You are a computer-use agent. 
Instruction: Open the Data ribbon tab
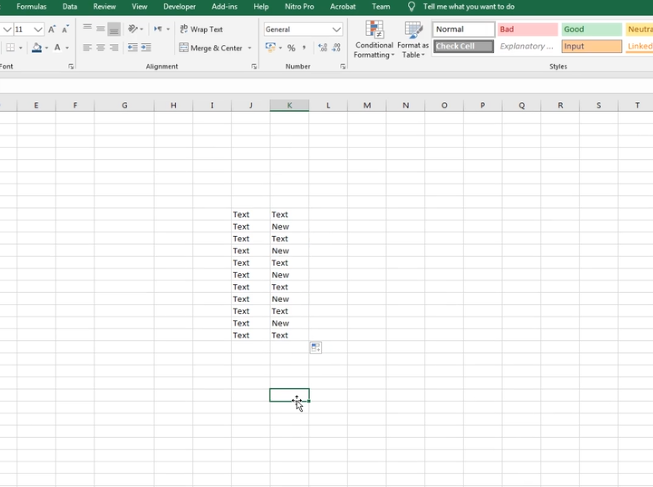pyautogui.click(x=70, y=7)
